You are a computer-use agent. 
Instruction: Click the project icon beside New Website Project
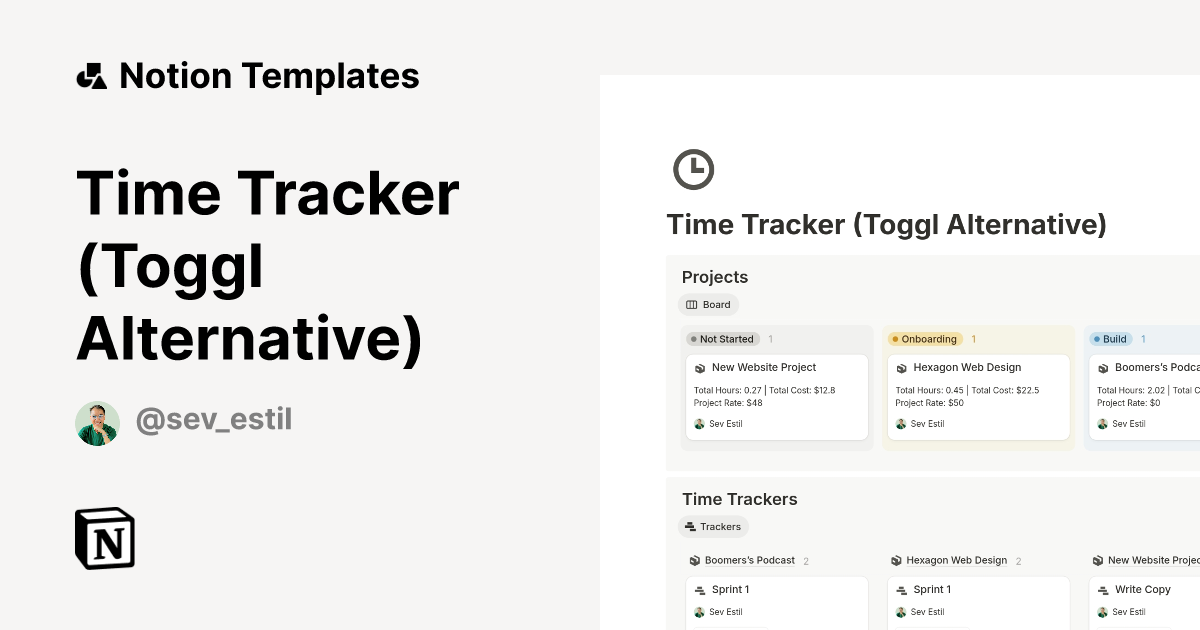pos(698,367)
